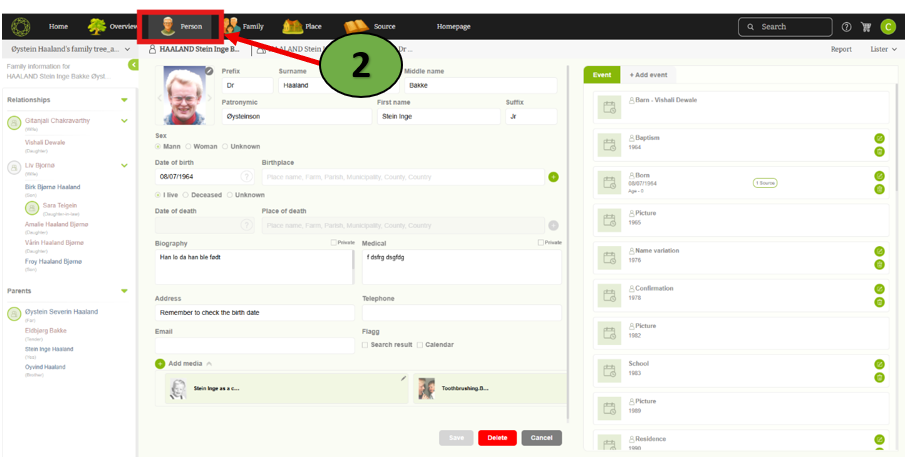Click the green user avatar icon
This screenshot has height=476, width=915.
pos(888,27)
